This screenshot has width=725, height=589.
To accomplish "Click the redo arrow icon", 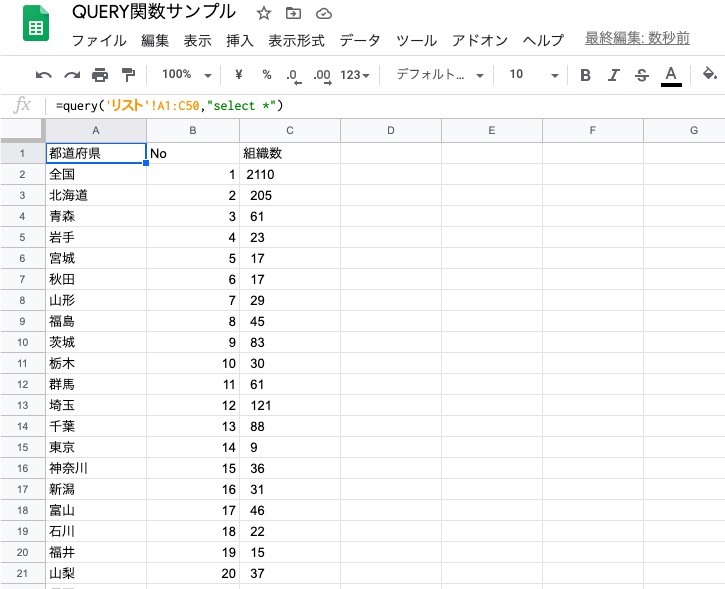I will 71,75.
